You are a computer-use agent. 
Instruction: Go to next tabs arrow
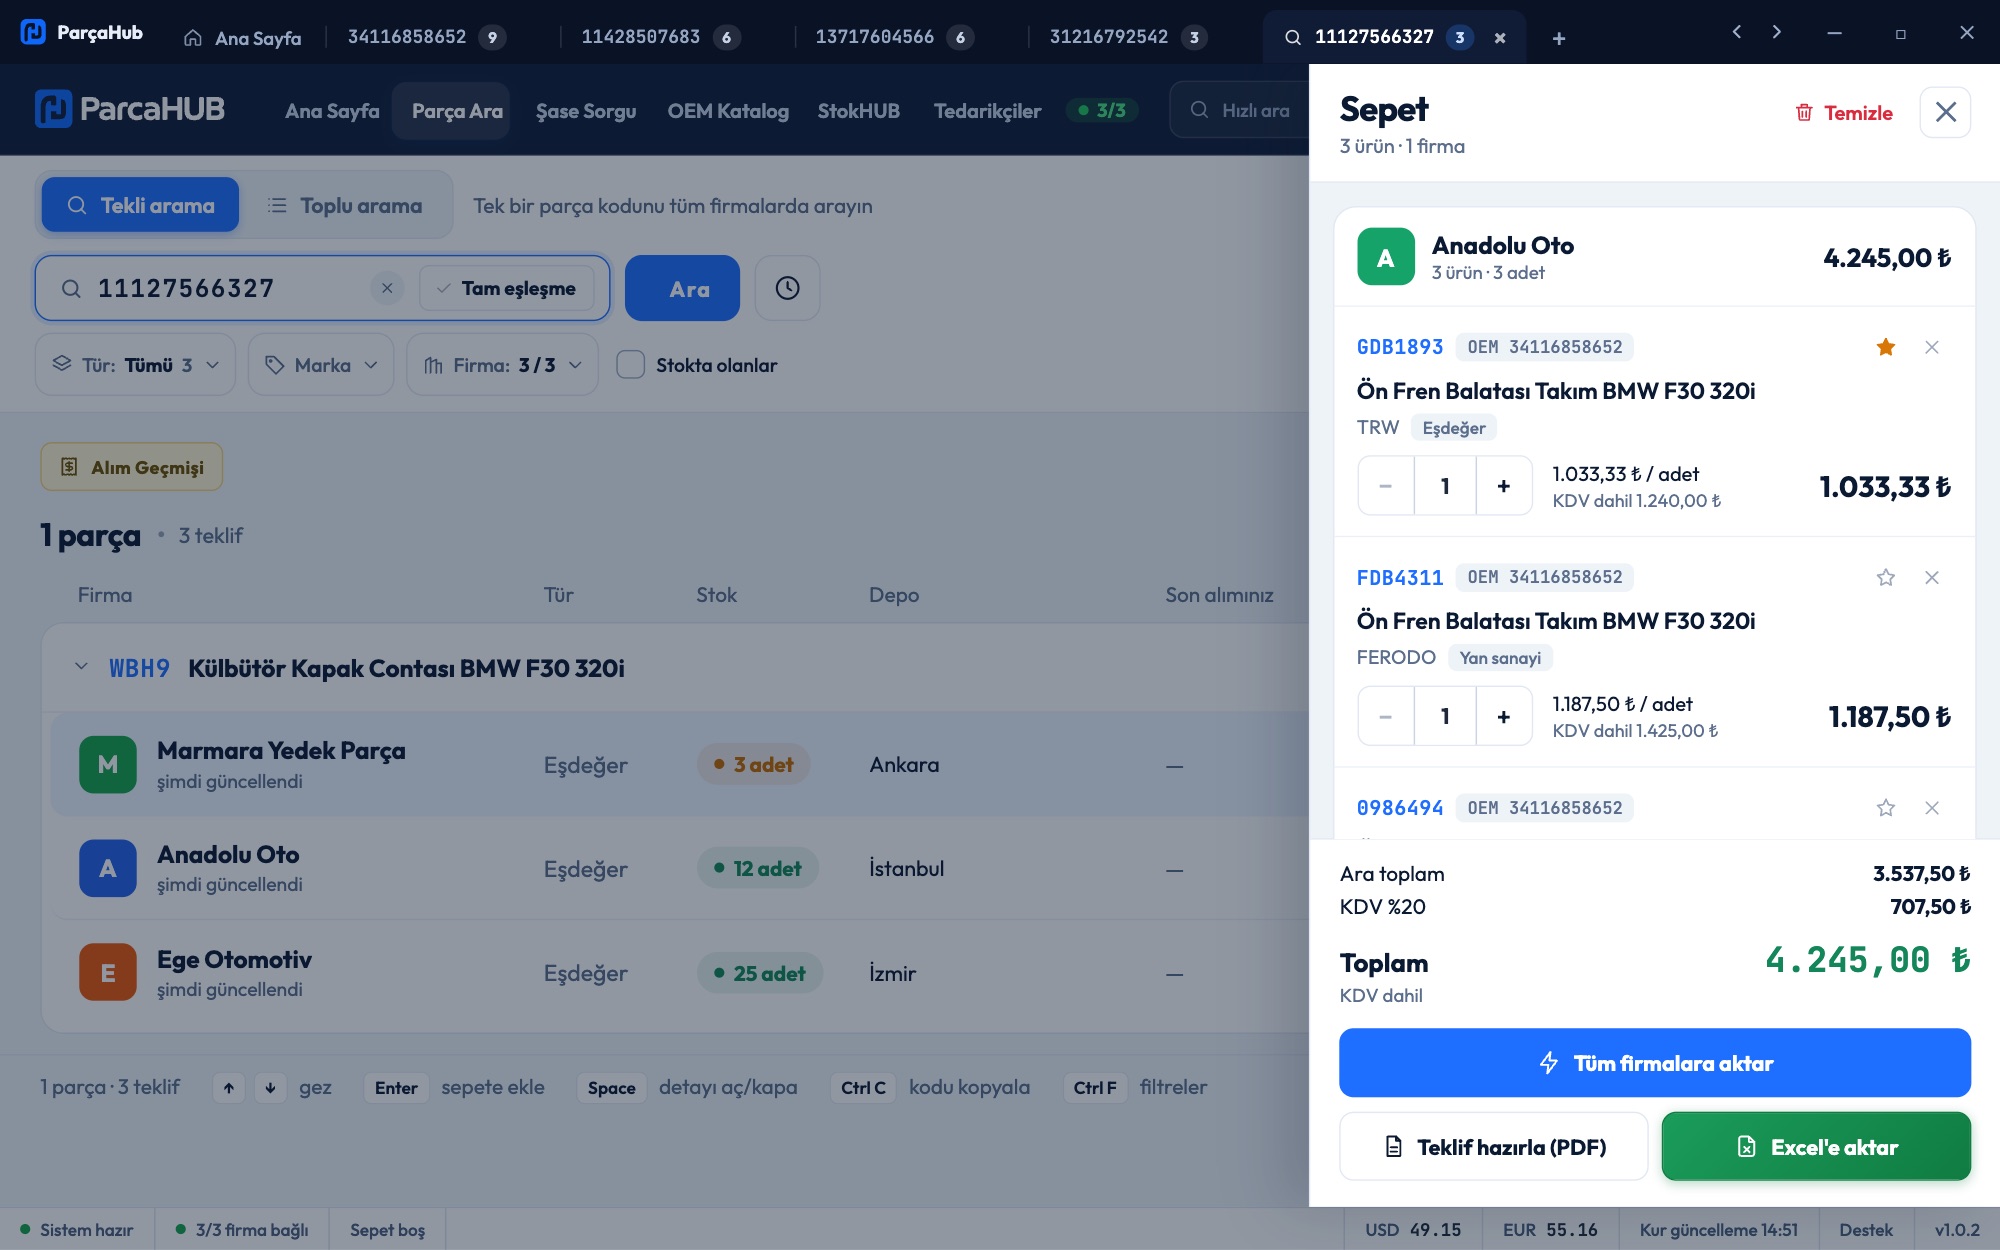coord(1776,32)
